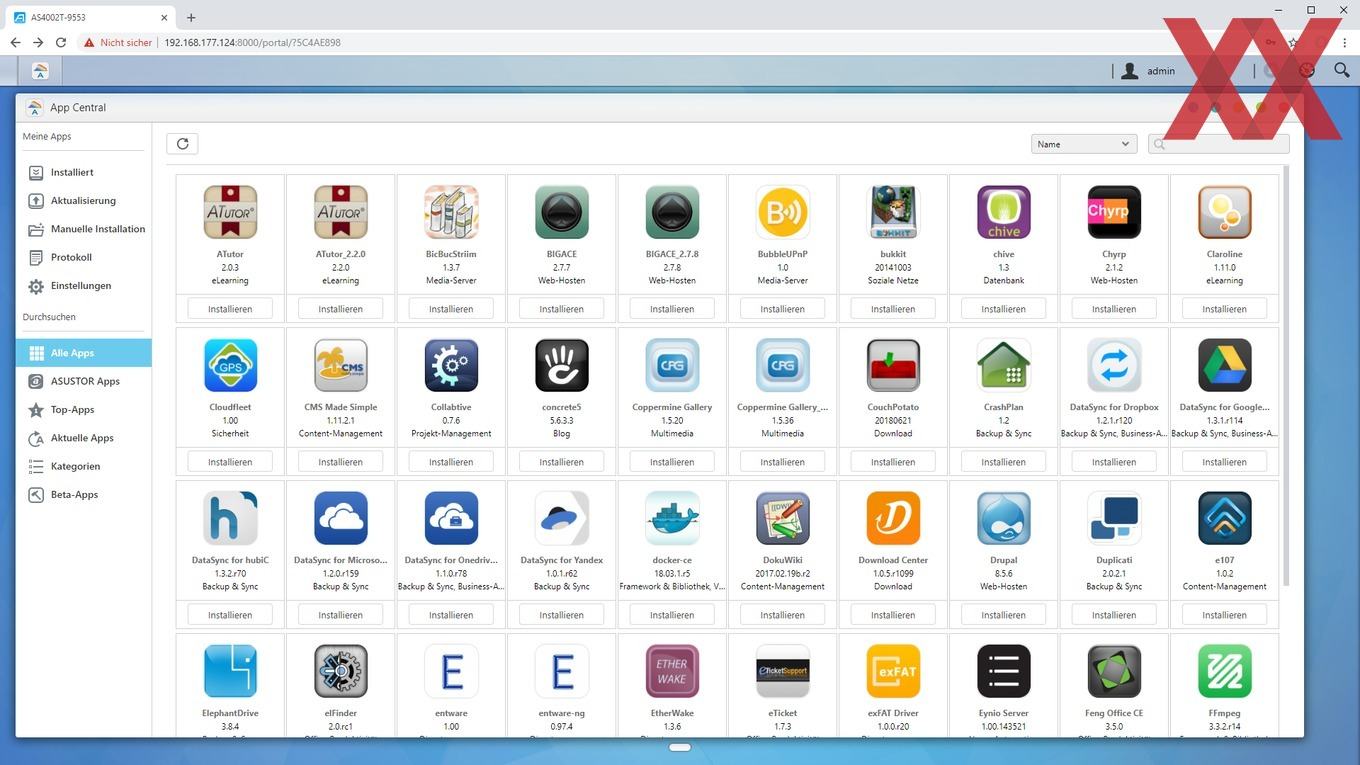Image resolution: width=1360 pixels, height=765 pixels.
Task: Install DataSync for Microsoft
Action: click(x=341, y=615)
